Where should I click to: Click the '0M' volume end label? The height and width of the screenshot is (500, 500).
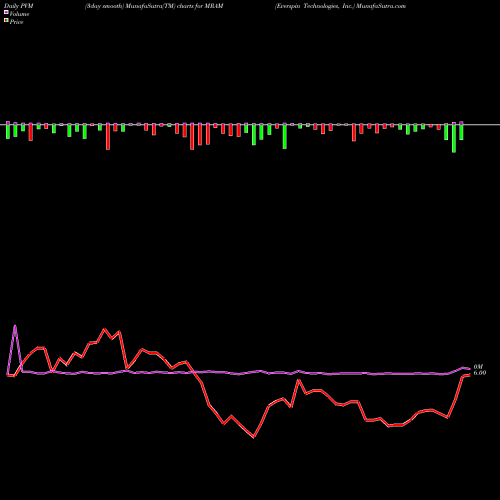[x=478, y=367]
